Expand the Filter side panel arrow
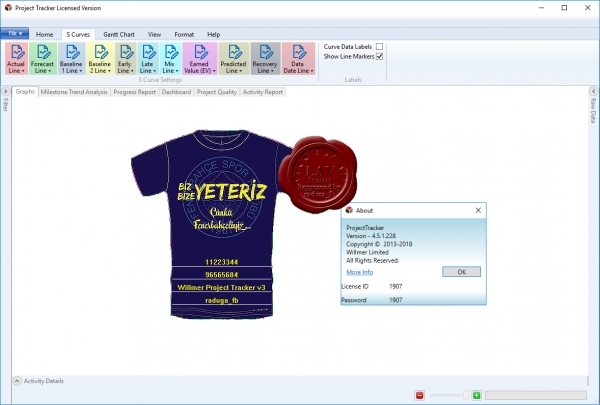This screenshot has width=600, height=405. coord(5,91)
